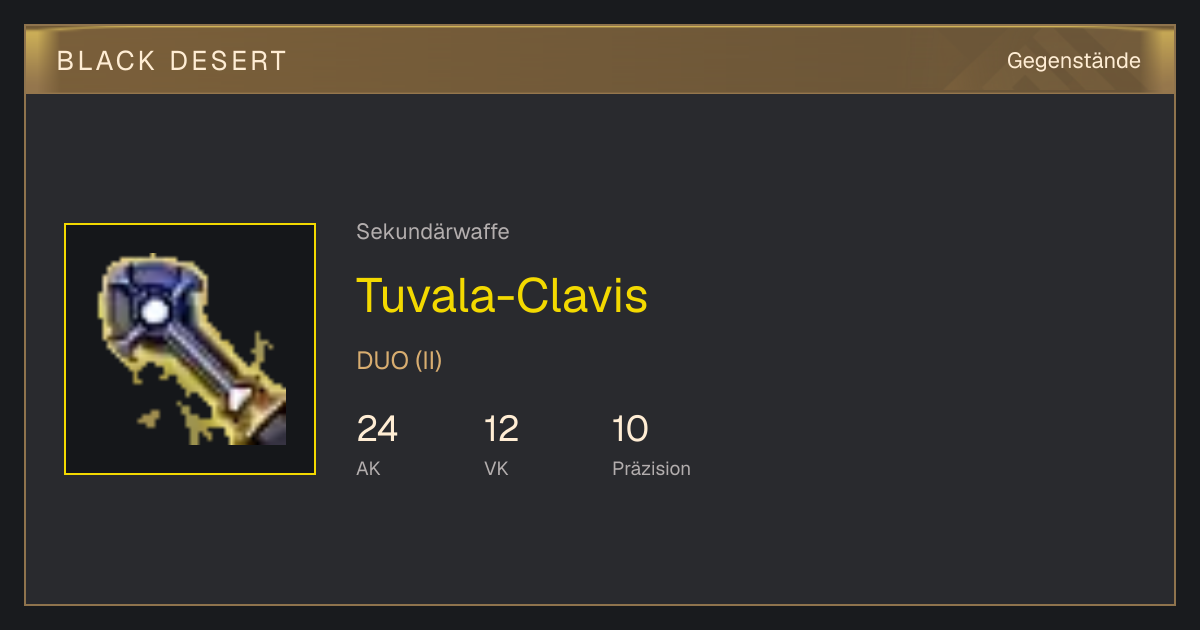This screenshot has height=630, width=1200.
Task: Click the clavis's ribbed grey shaft
Action: [197, 355]
